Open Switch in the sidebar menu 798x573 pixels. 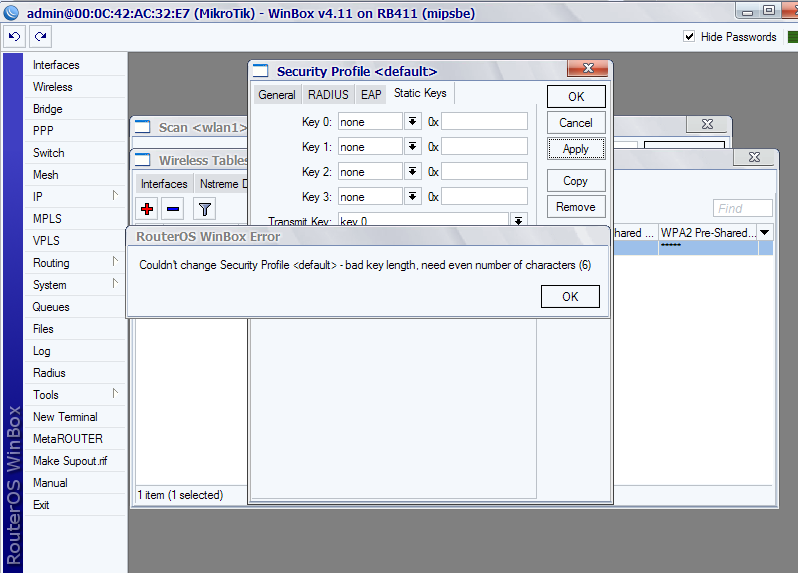tap(74, 152)
